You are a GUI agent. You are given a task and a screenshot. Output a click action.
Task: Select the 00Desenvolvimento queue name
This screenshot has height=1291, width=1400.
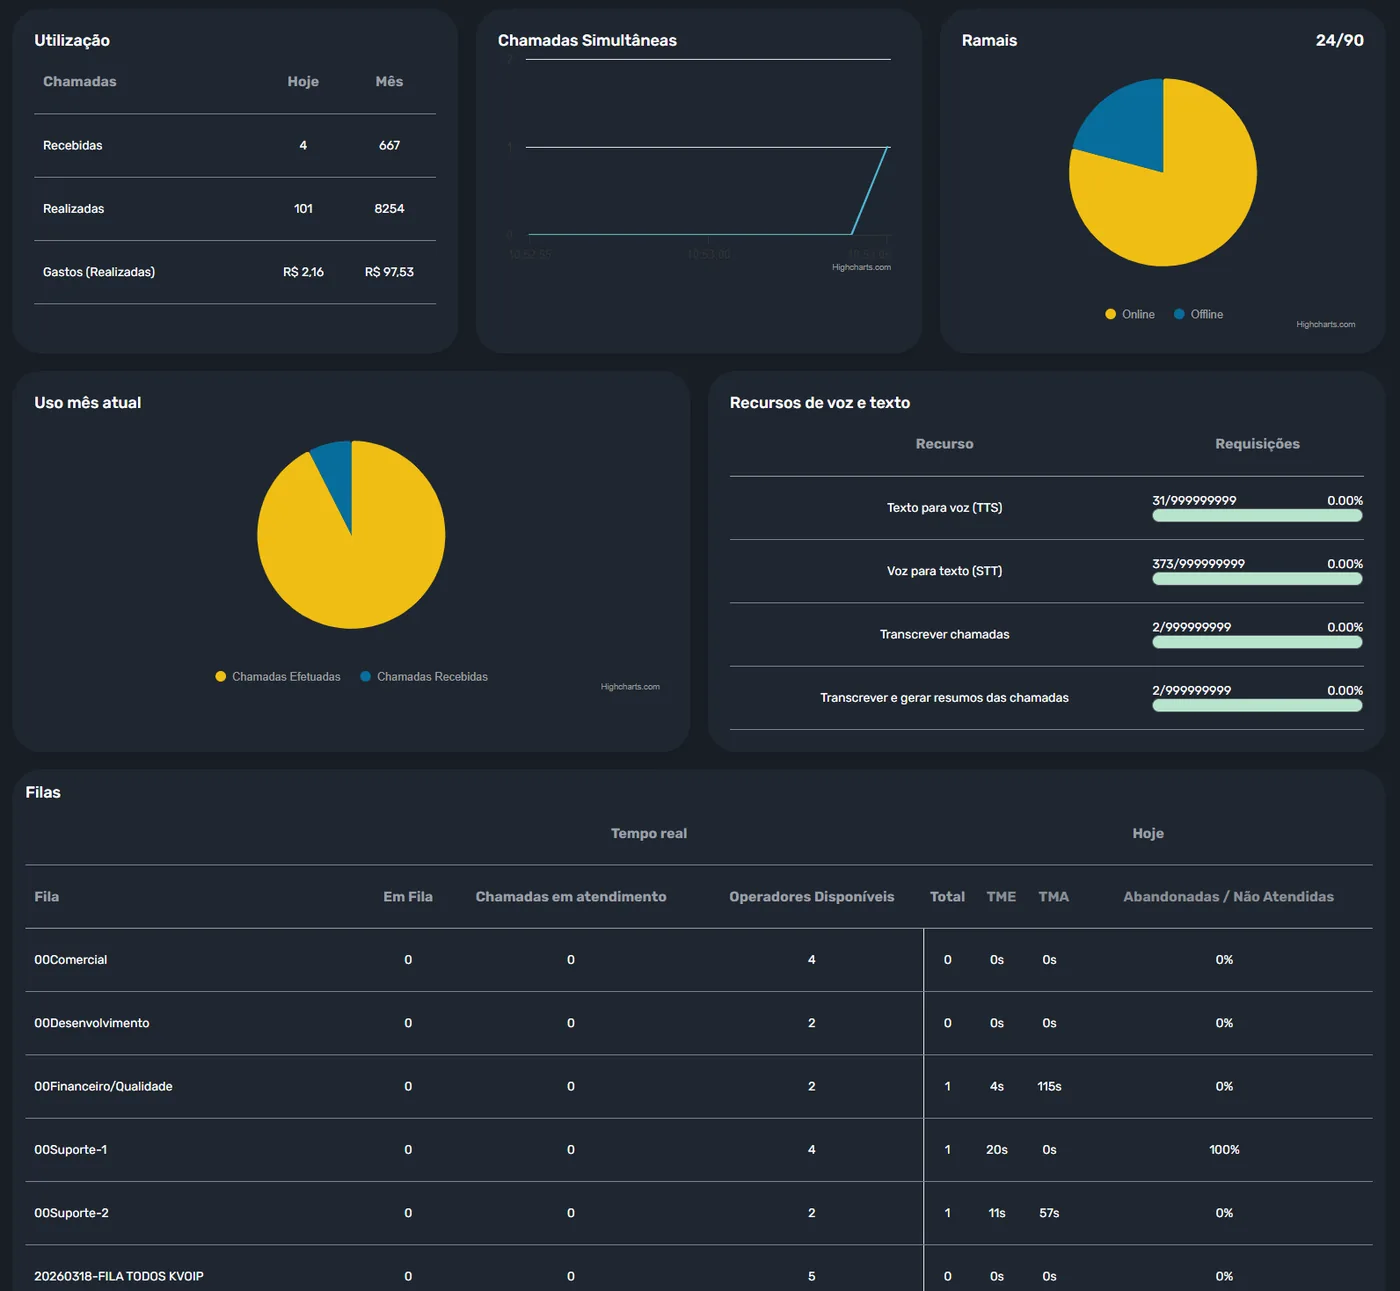pos(92,1023)
